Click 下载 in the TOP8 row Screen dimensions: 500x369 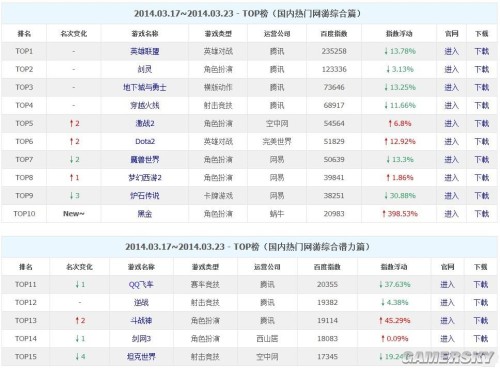click(x=482, y=178)
